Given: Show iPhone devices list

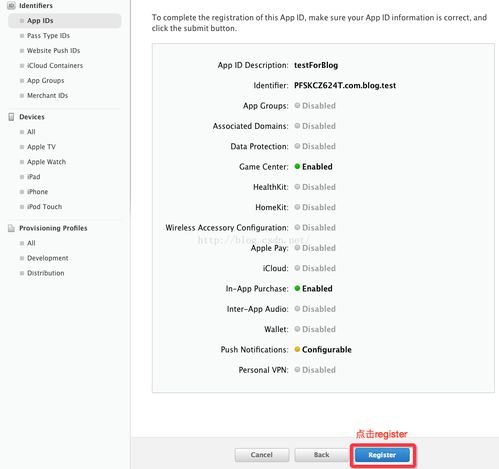Looking at the screenshot, I should click(37, 192).
